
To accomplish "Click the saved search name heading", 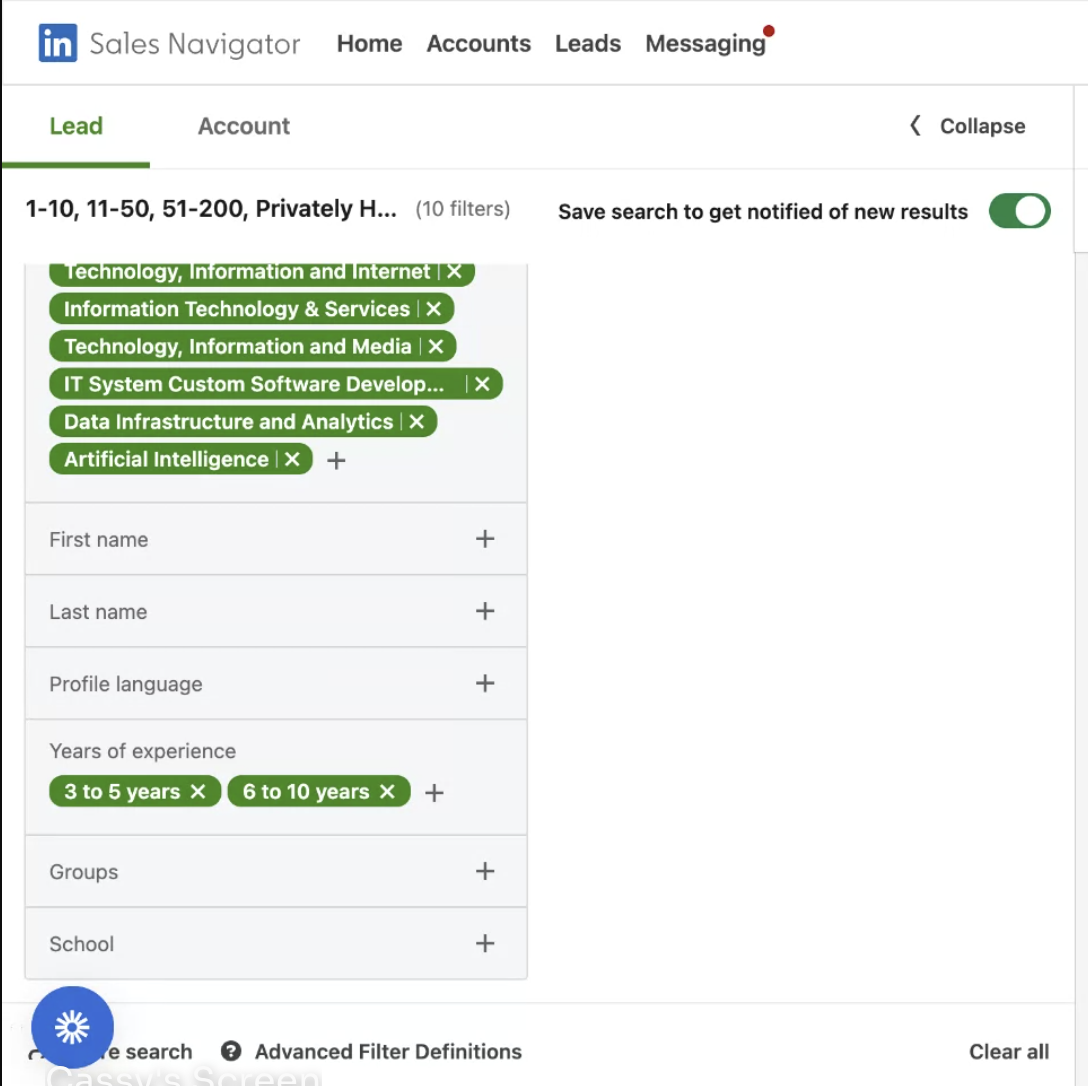I will pyautogui.click(x=211, y=208).
